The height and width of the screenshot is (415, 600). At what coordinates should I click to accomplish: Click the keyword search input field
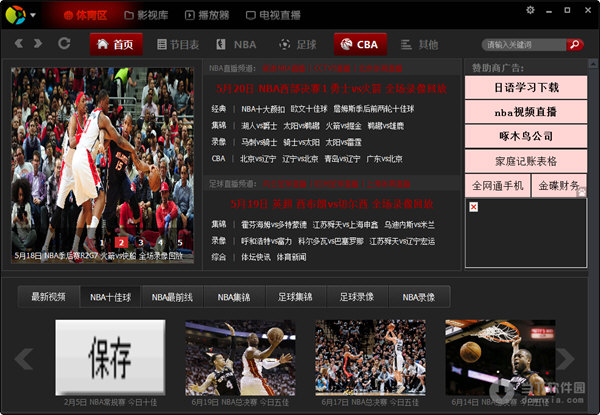click(524, 45)
